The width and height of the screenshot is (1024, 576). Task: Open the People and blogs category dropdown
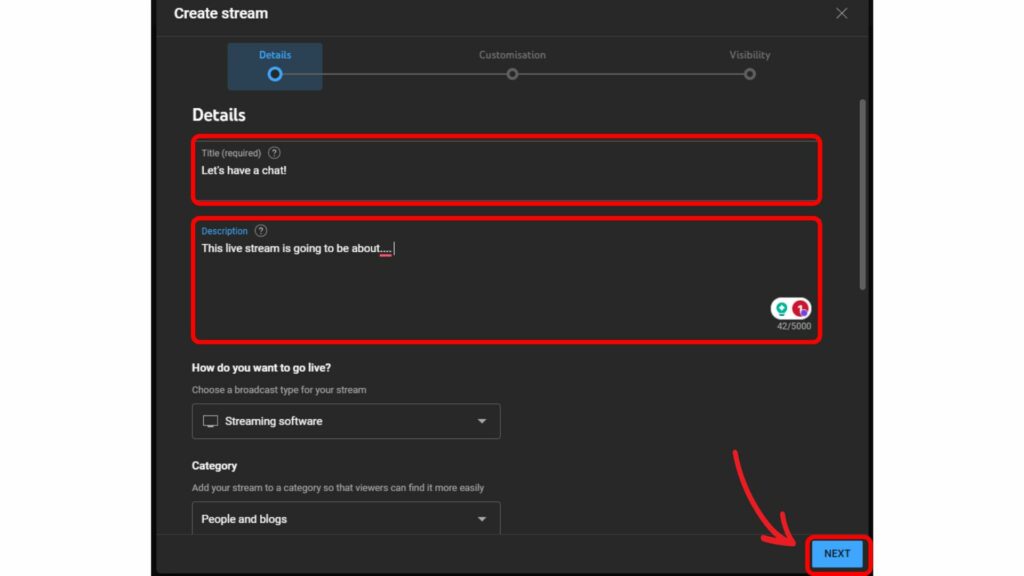tap(345, 519)
